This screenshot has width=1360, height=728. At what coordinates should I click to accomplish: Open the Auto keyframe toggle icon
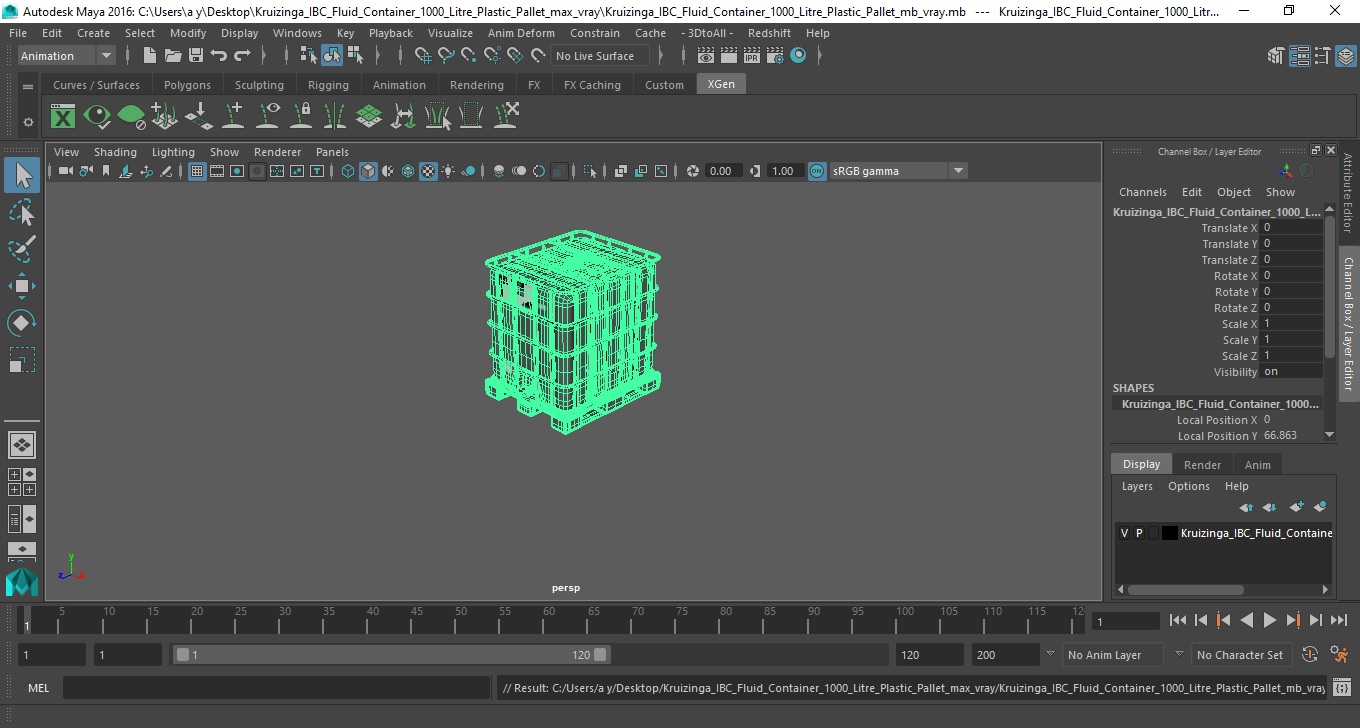point(1311,655)
